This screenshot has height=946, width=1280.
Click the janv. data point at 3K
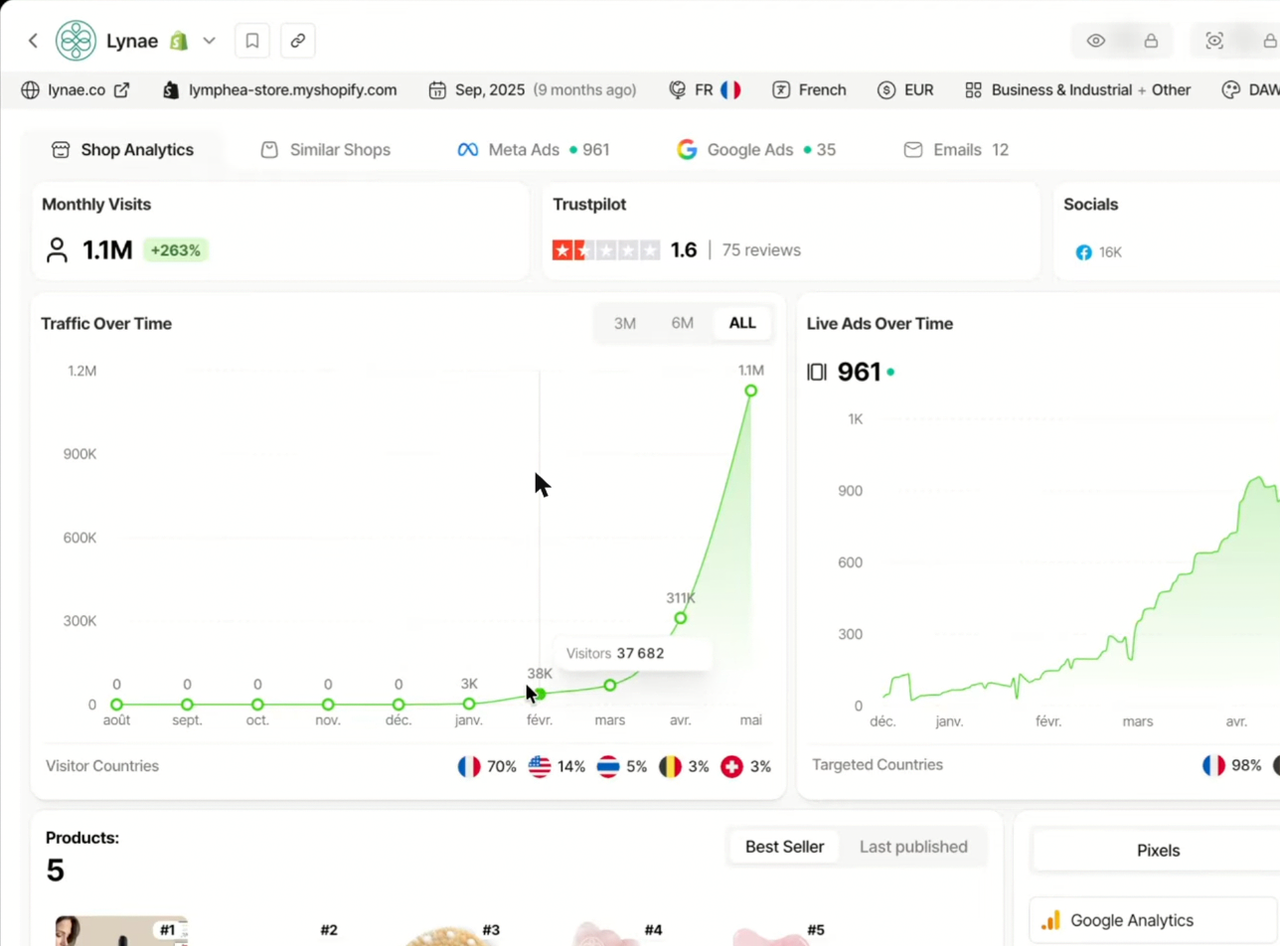tap(469, 704)
